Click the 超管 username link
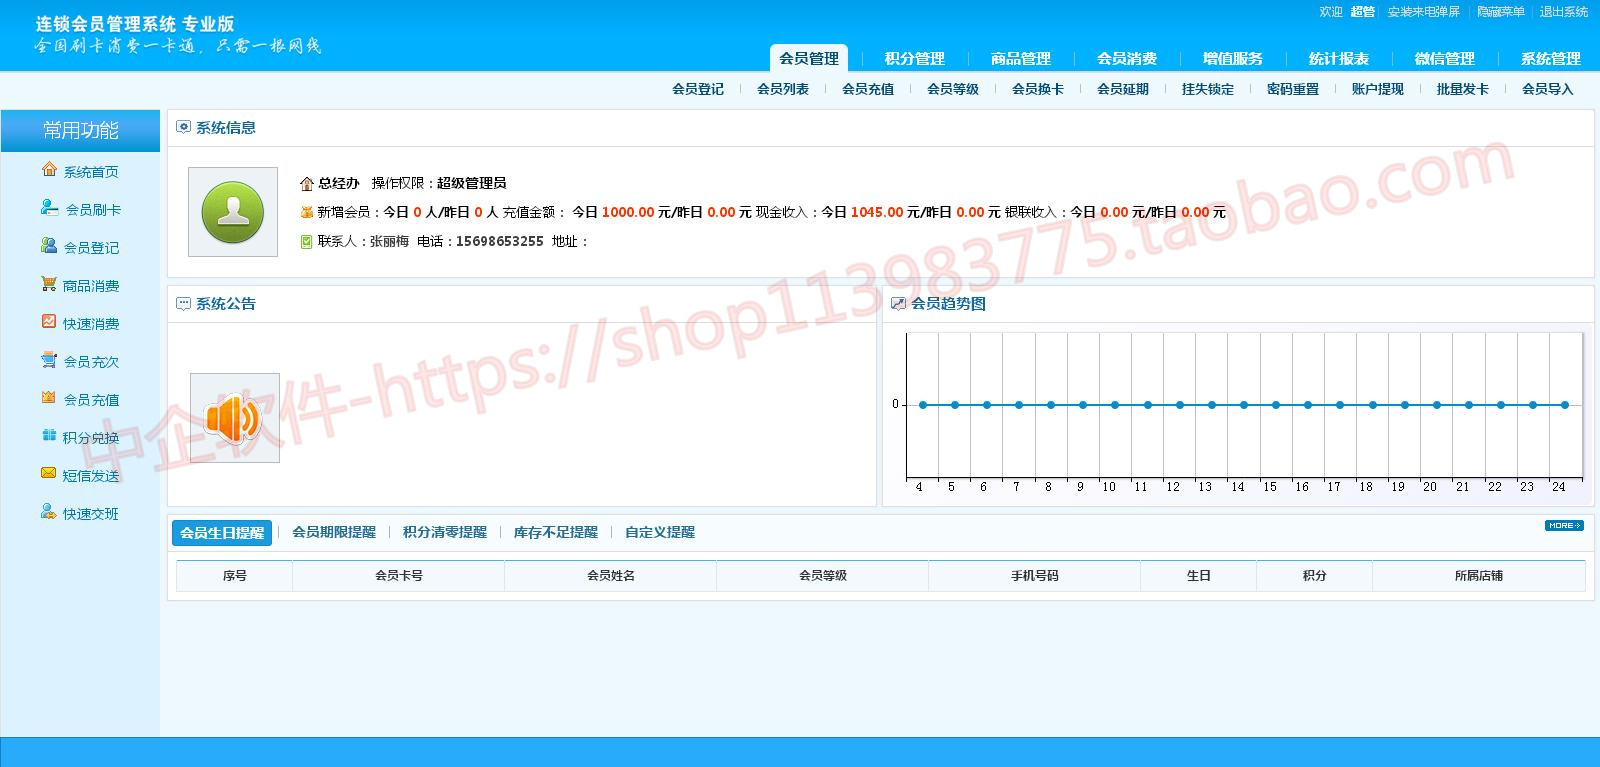The width and height of the screenshot is (1600, 767). (1363, 12)
